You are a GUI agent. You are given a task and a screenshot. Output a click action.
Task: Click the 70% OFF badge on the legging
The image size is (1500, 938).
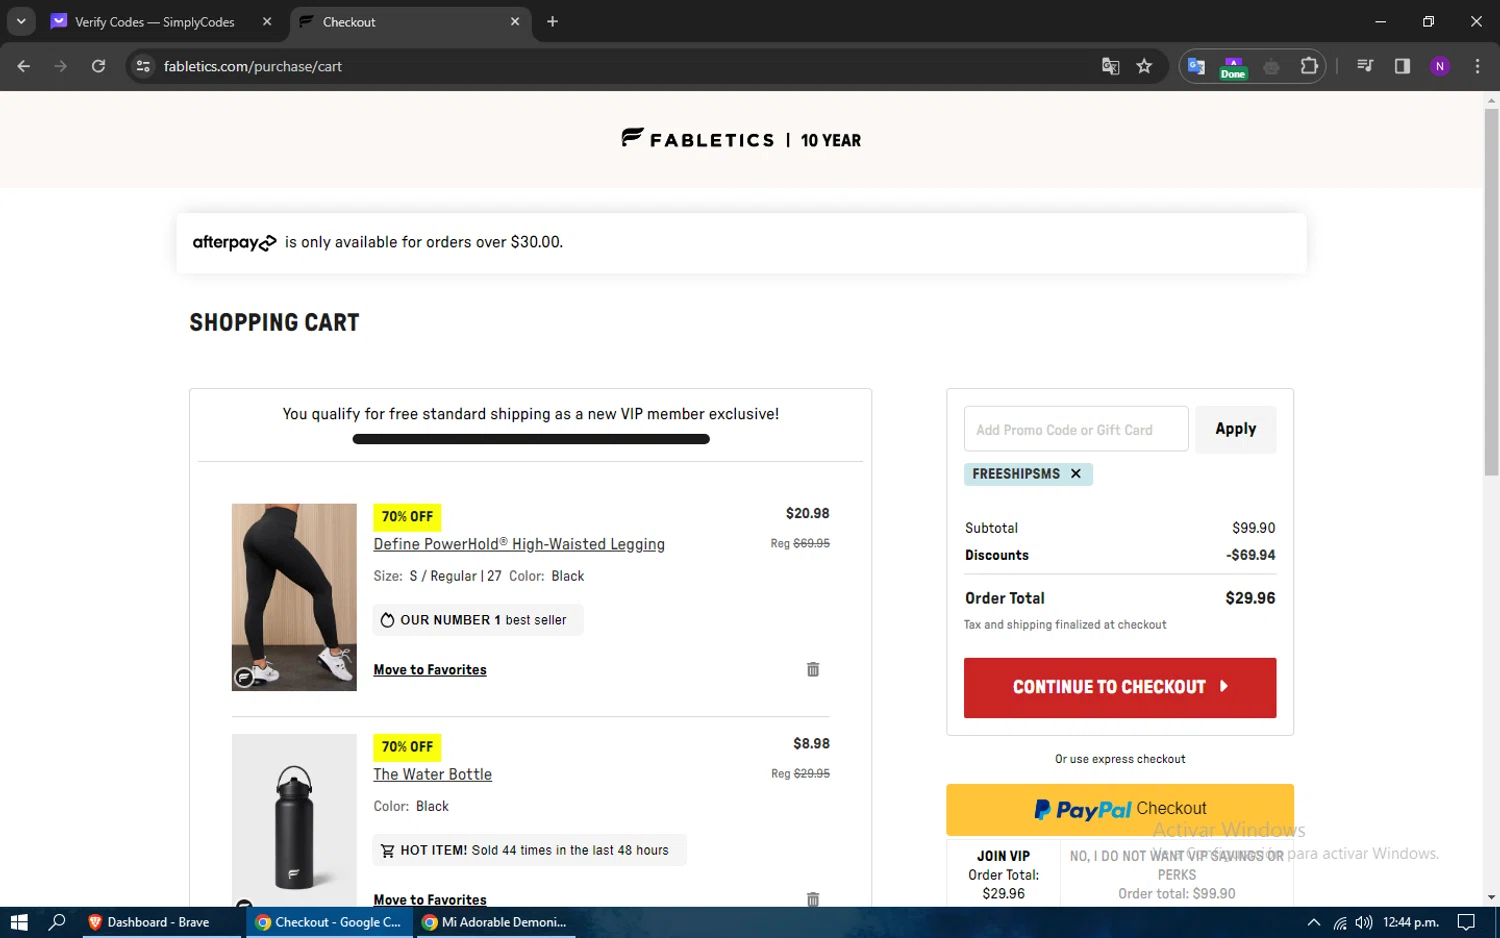(407, 517)
